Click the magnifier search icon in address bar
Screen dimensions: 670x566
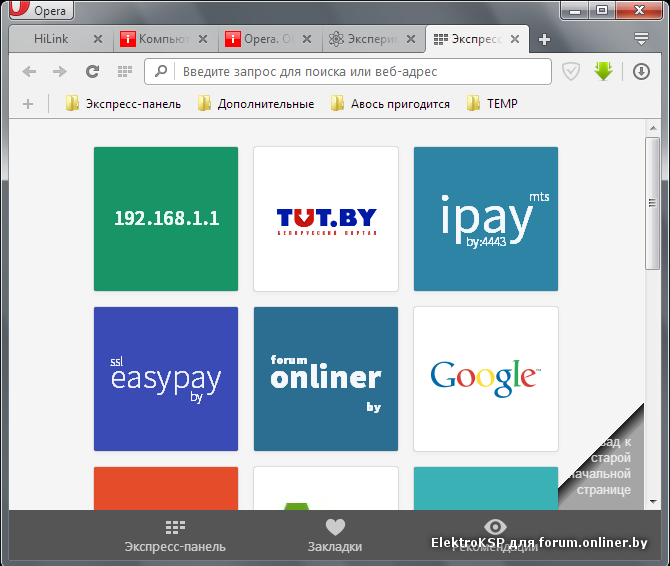point(161,71)
